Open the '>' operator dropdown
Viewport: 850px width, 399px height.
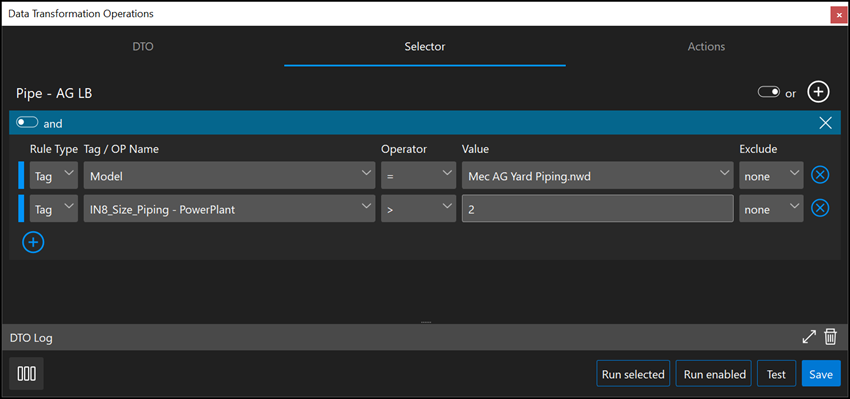(418, 208)
